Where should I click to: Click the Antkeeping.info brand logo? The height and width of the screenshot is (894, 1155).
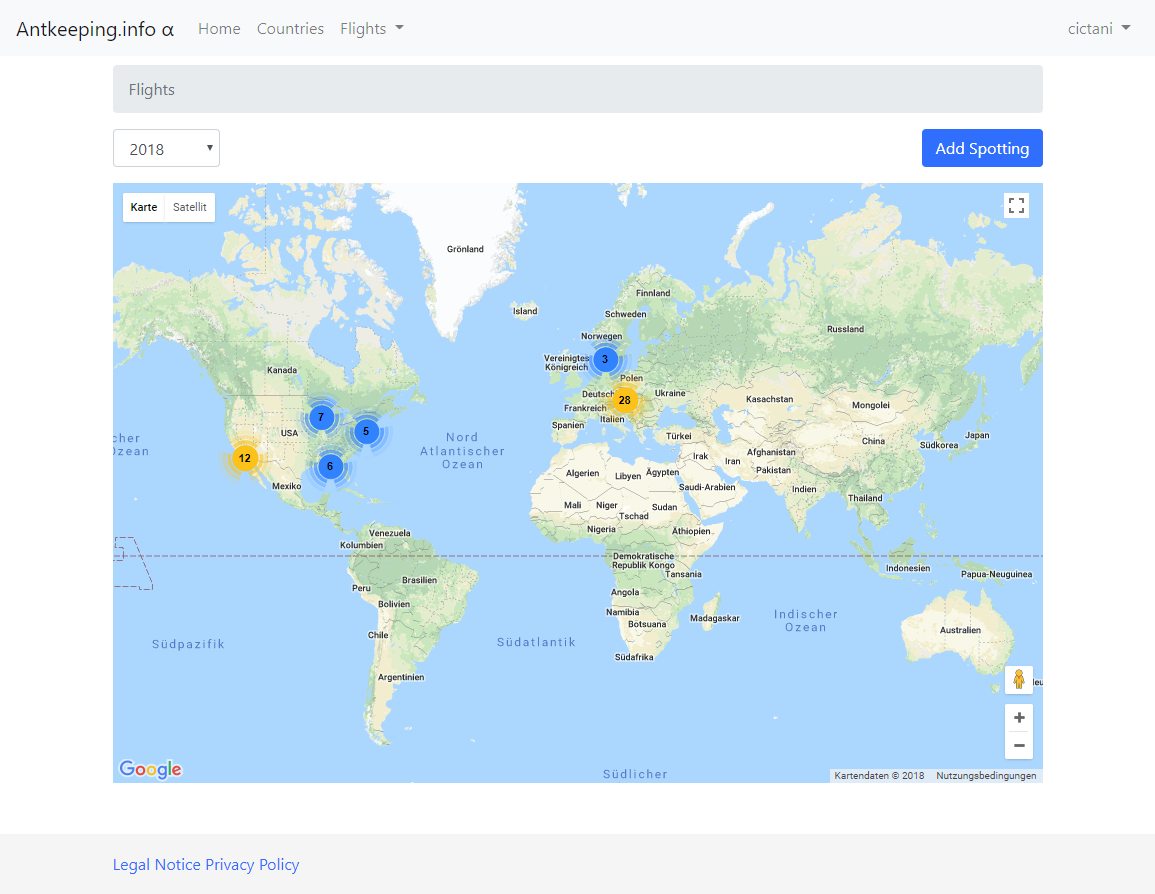pos(95,29)
